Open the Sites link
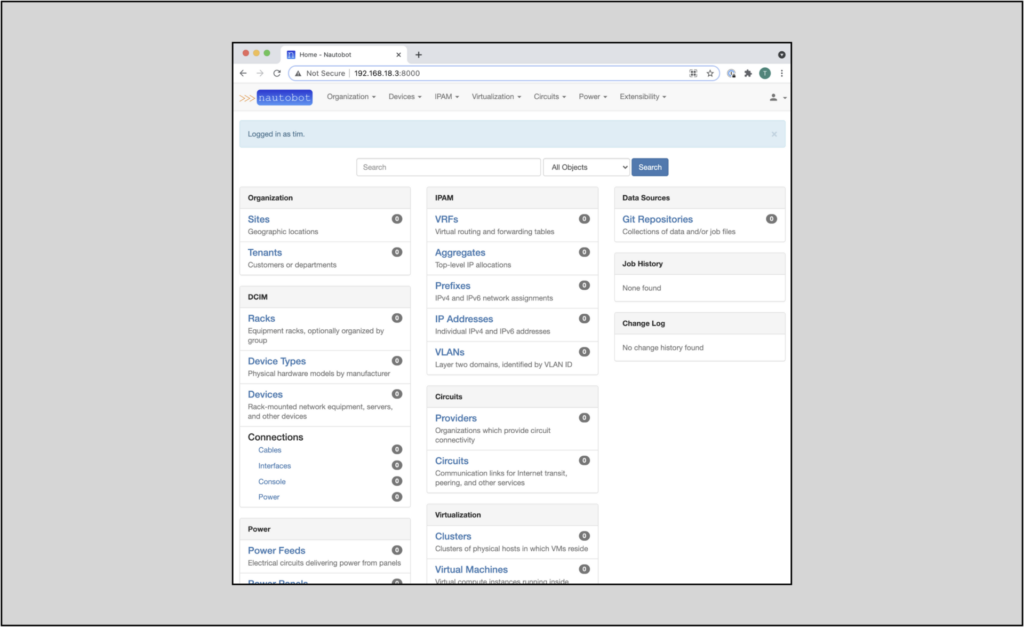Screen dimensions: 1024x627 click(x=259, y=219)
